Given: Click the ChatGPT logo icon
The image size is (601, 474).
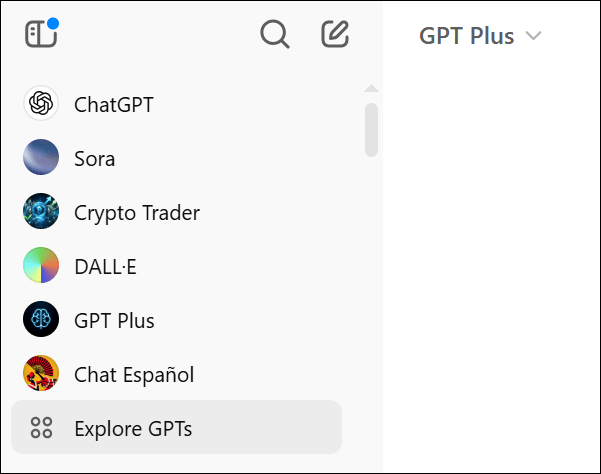Looking at the screenshot, I should (x=41, y=104).
